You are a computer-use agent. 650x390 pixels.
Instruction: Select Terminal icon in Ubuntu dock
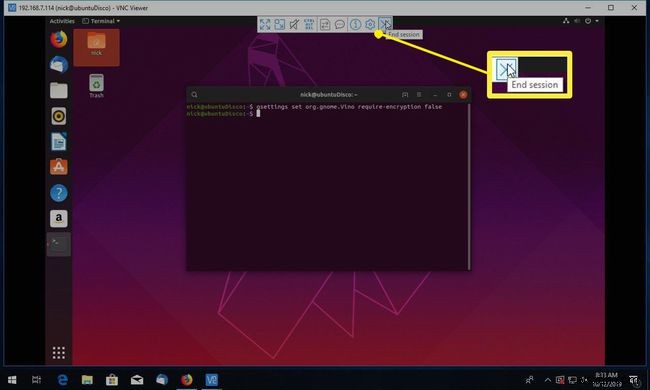pyautogui.click(x=59, y=245)
